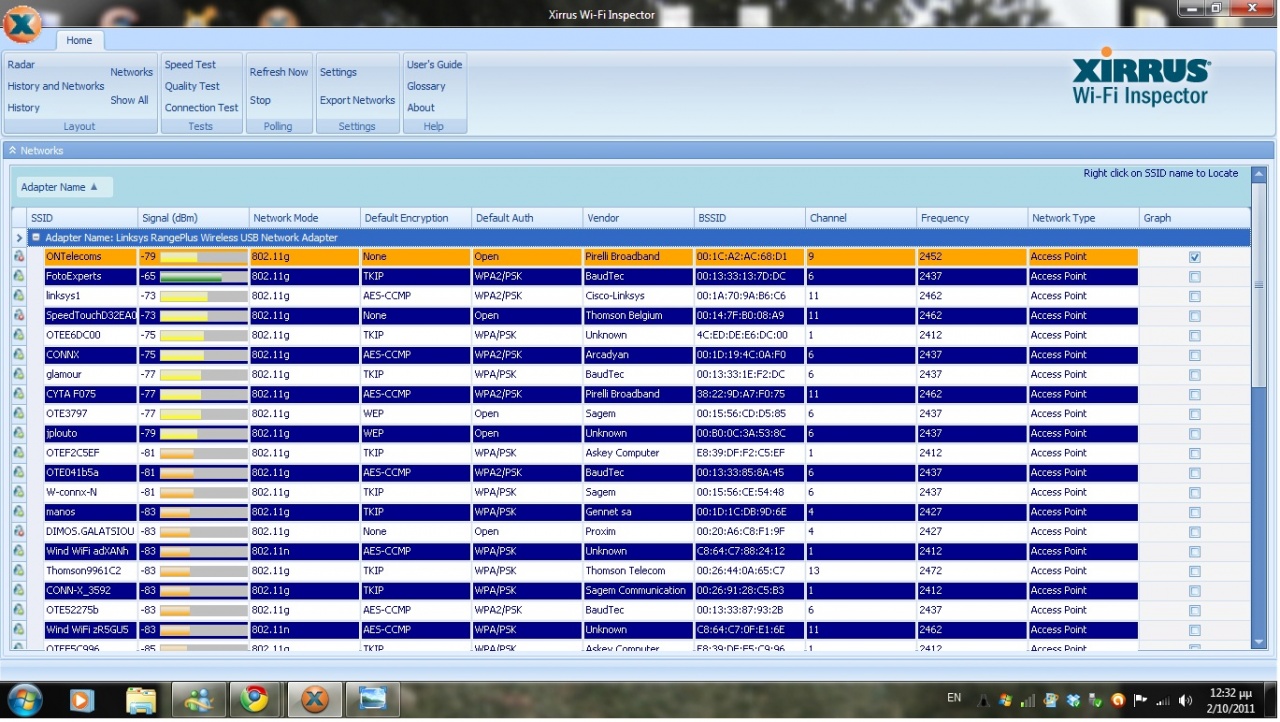Click the network icon beside CONNX row
1280x722 pixels.
18,355
